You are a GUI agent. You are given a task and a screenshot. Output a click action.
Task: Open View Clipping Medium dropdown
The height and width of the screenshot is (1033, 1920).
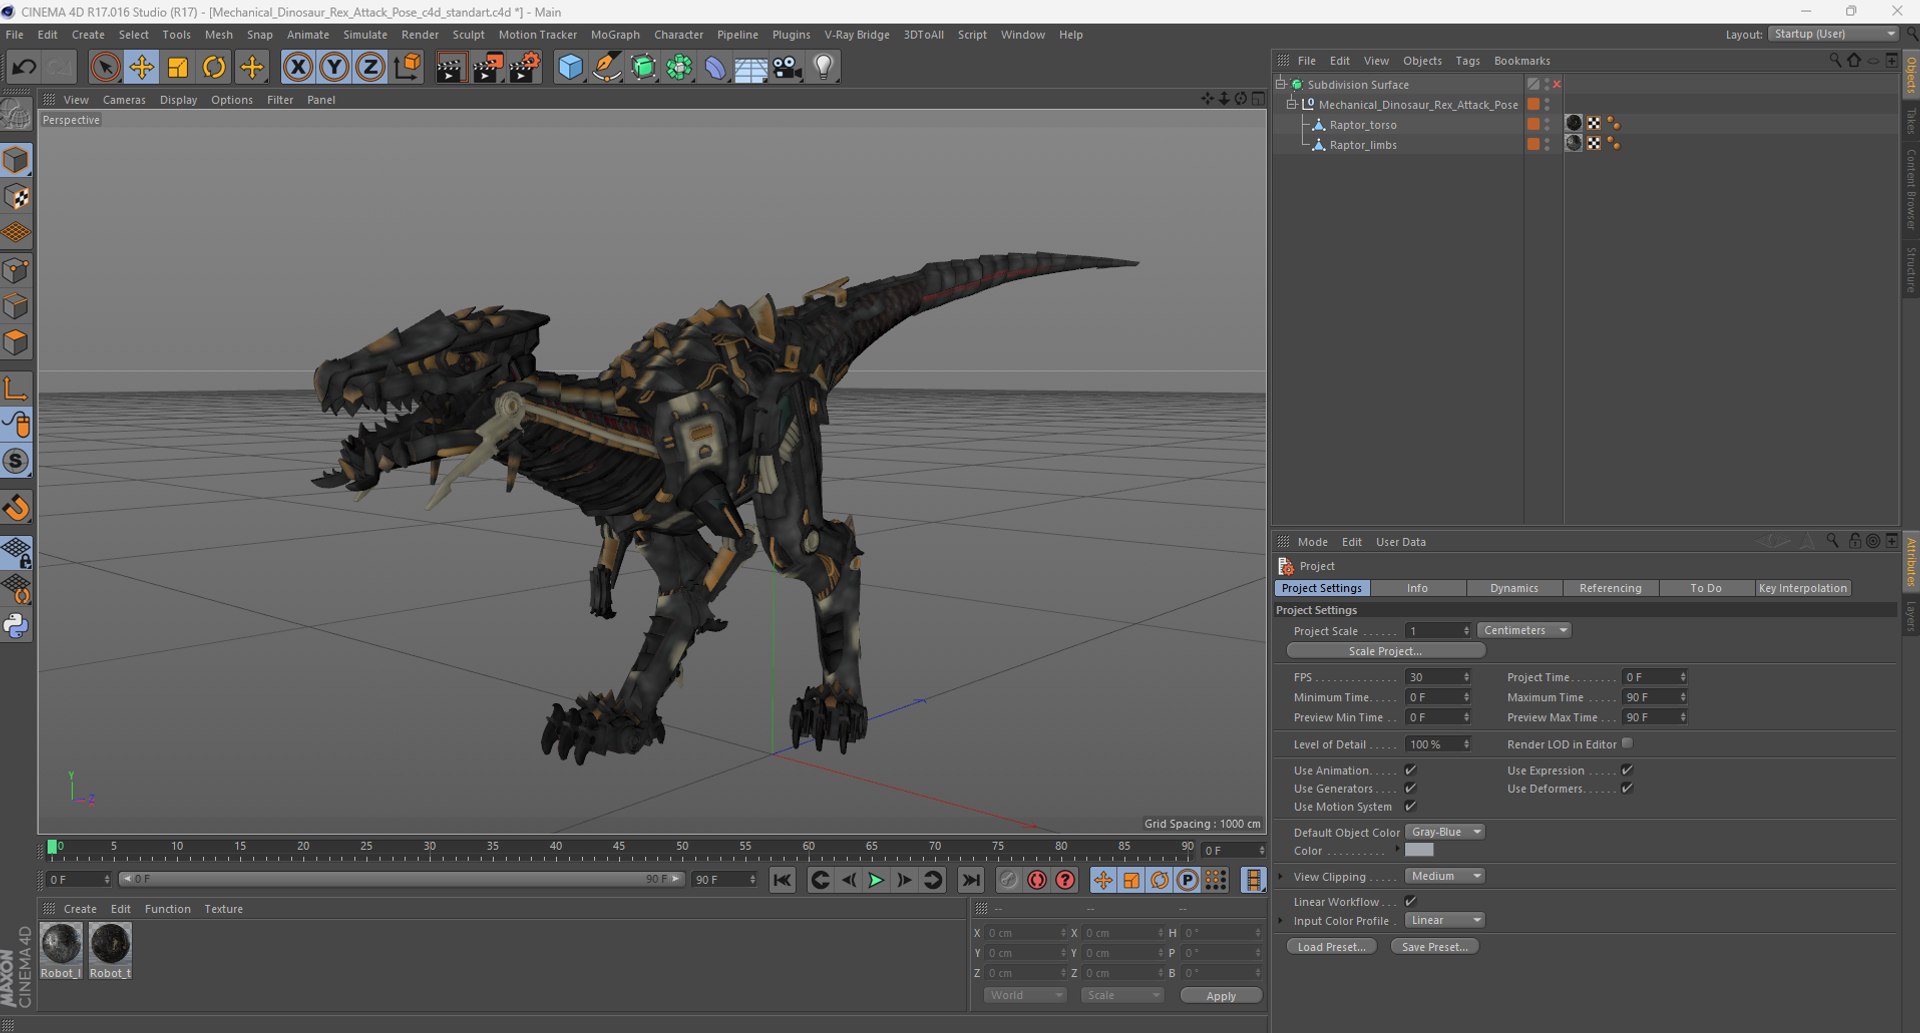(x=1445, y=876)
